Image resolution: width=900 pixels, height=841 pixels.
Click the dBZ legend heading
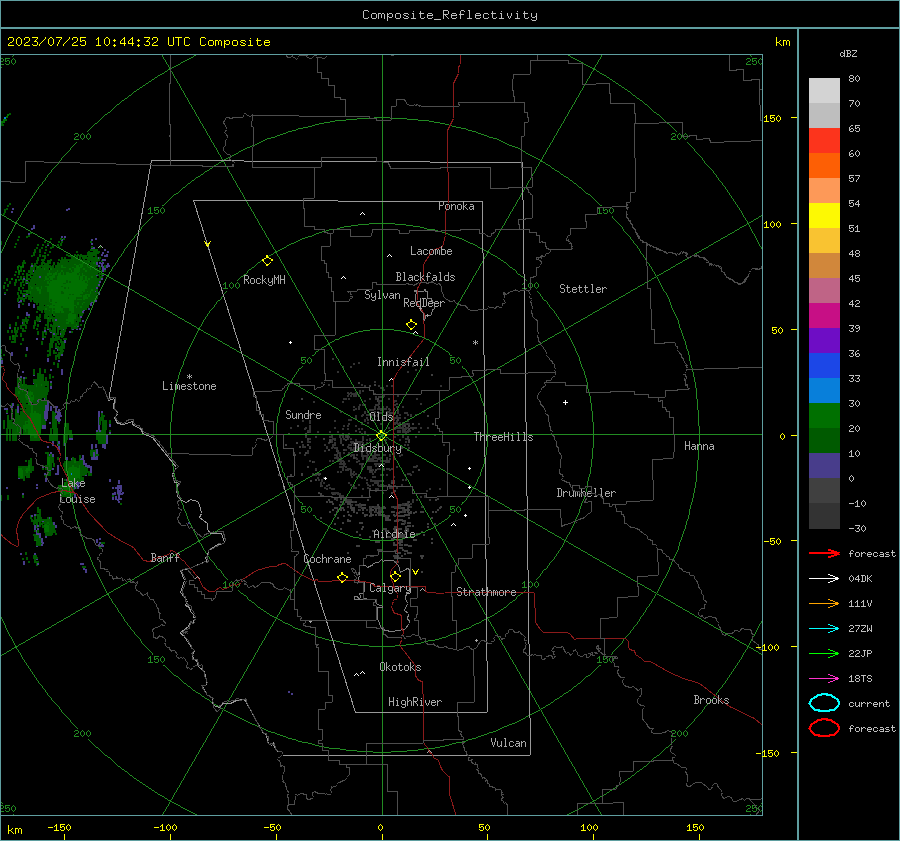pyautogui.click(x=848, y=53)
